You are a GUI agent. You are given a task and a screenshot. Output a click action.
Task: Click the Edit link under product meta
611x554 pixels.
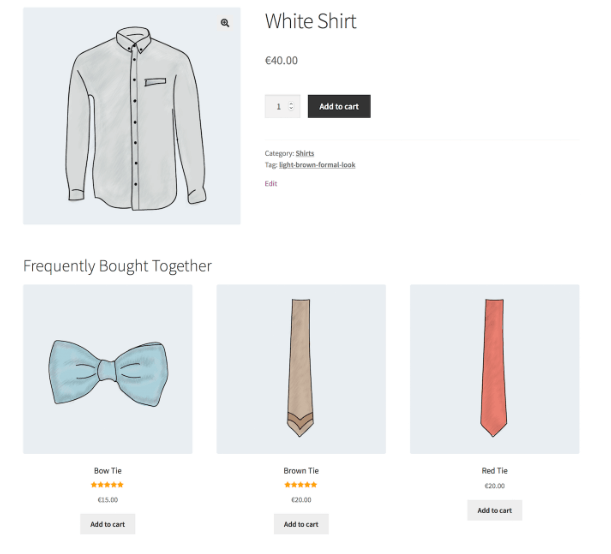[271, 184]
